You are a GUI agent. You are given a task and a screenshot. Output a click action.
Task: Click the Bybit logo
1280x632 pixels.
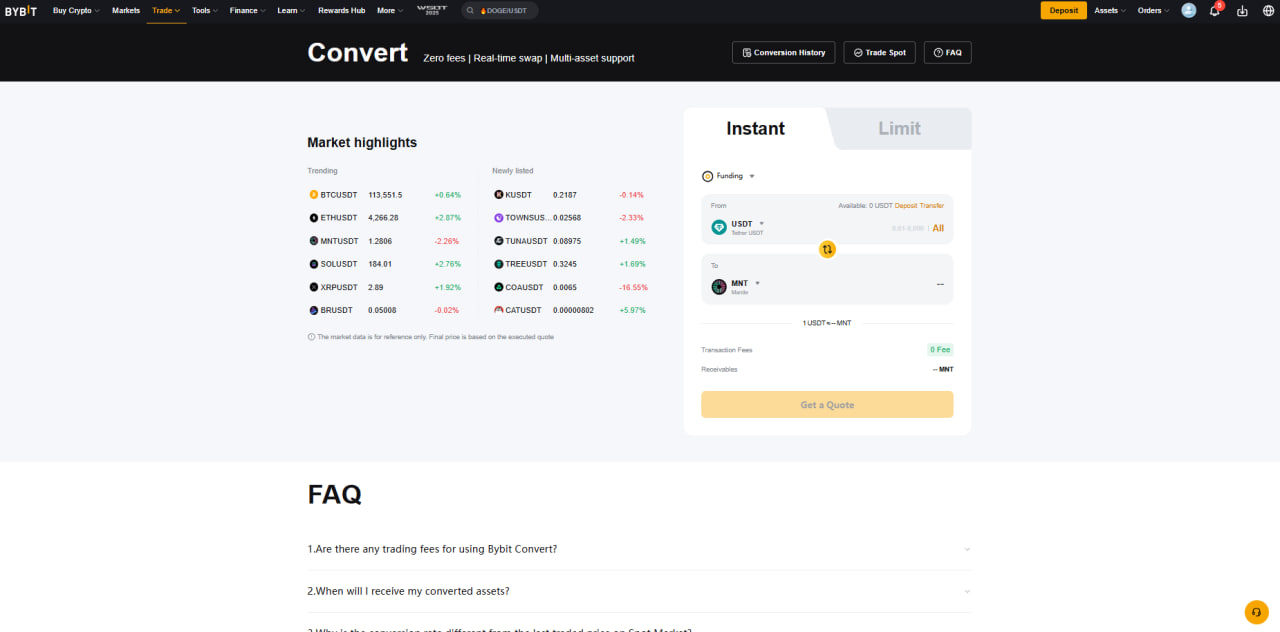[22, 10]
